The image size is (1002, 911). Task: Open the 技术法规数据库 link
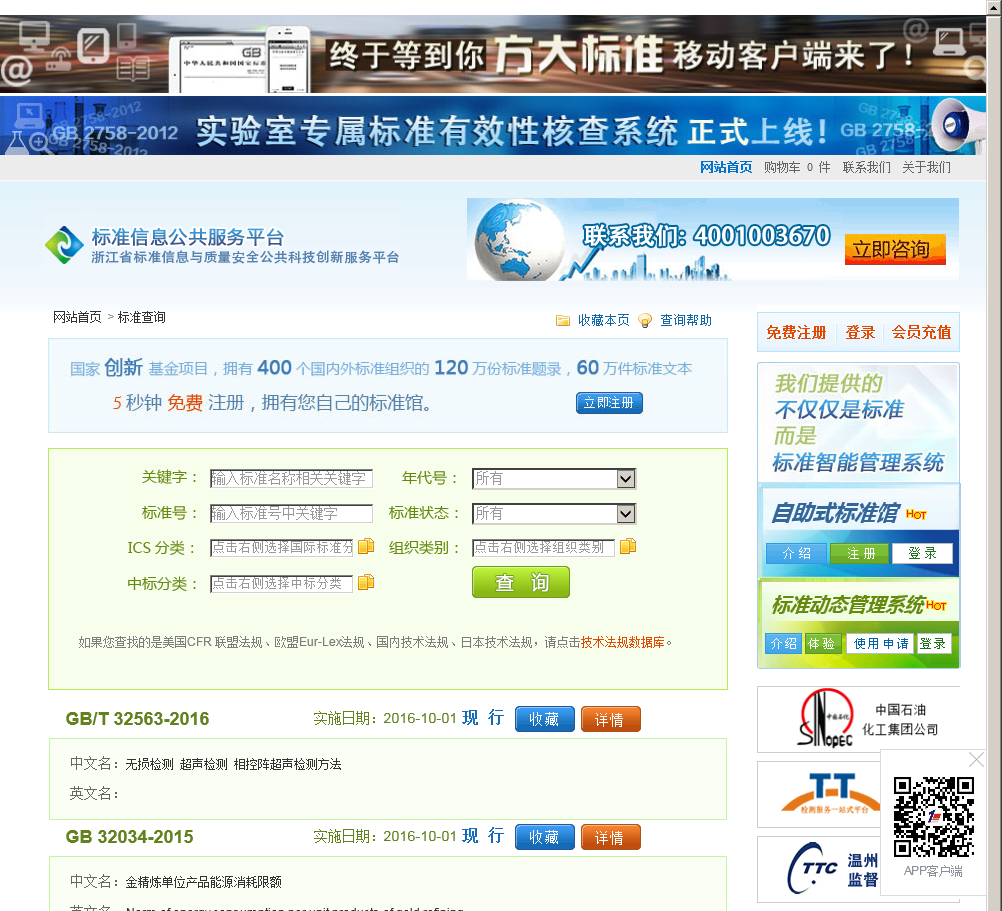pyautogui.click(x=622, y=642)
